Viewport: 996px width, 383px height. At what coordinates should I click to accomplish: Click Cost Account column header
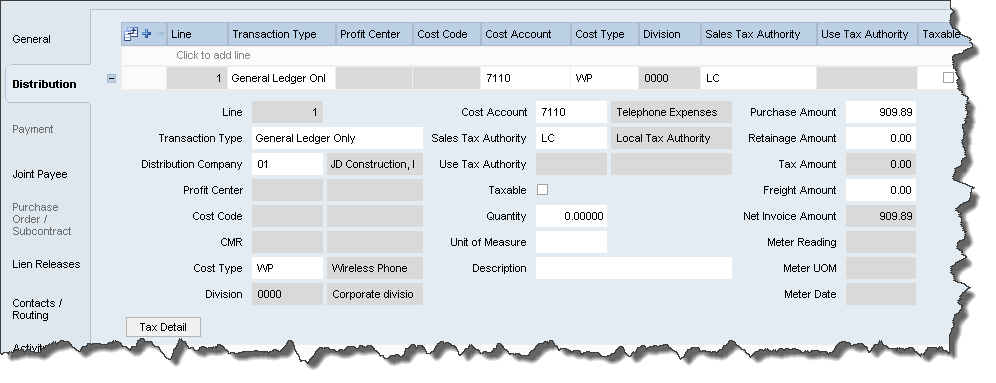526,34
